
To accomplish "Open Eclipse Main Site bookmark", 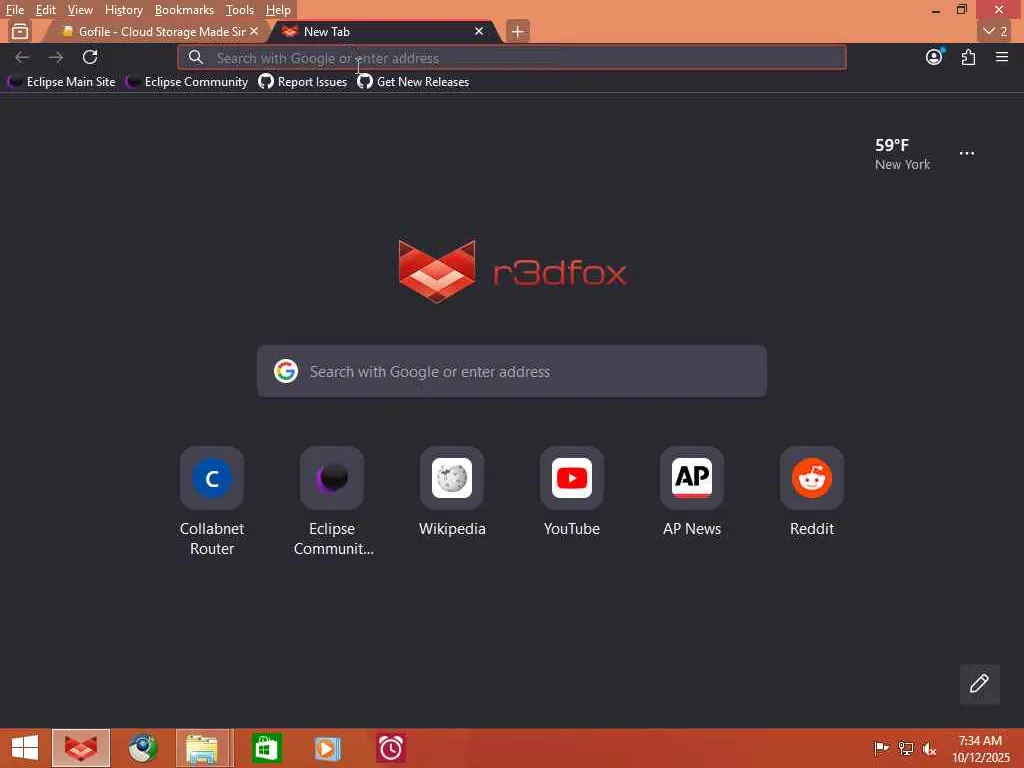I will (61, 82).
